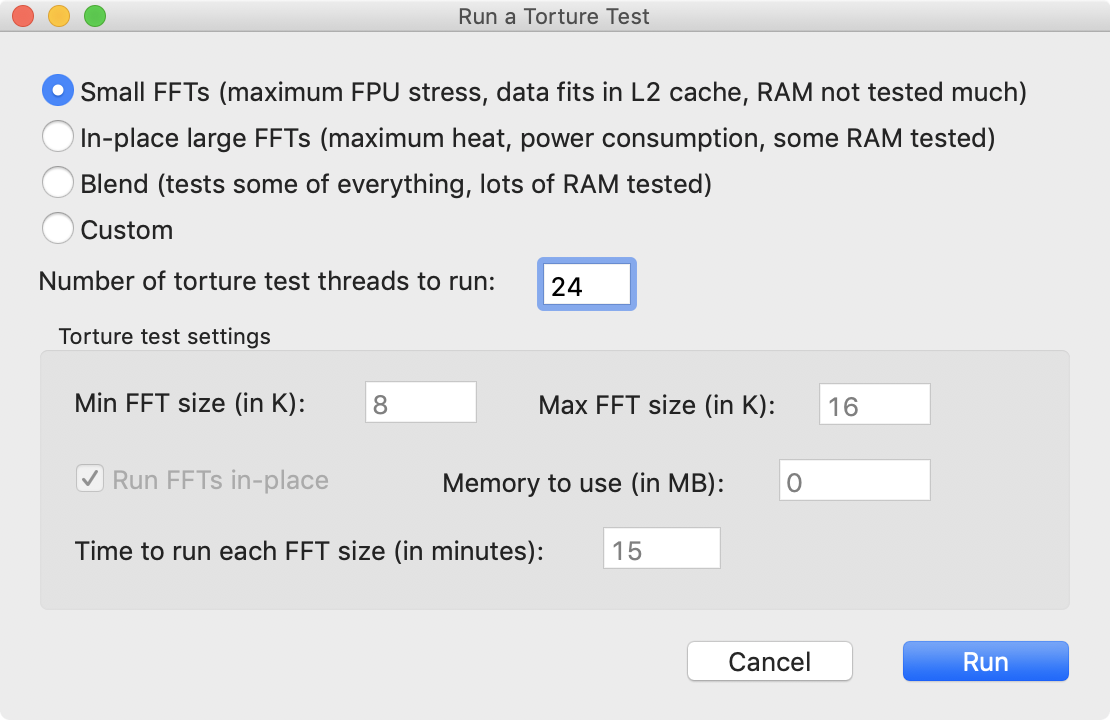1110x720 pixels.
Task: Toggle the Run FFTs in-place checkbox
Action: [x=90, y=479]
